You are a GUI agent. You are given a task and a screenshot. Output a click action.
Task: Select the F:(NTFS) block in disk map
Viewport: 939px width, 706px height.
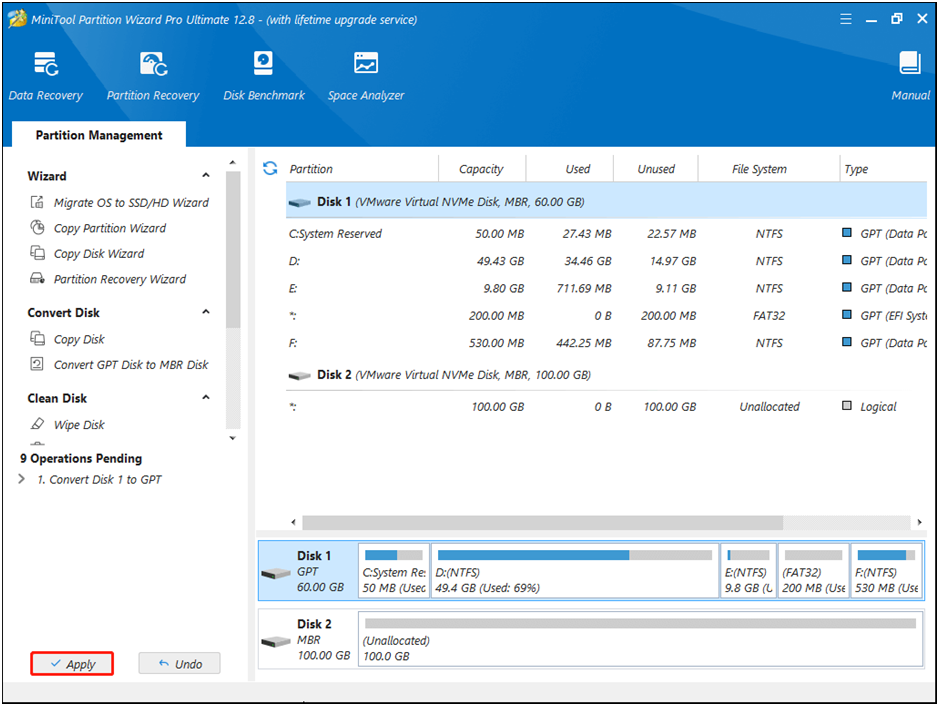point(886,571)
